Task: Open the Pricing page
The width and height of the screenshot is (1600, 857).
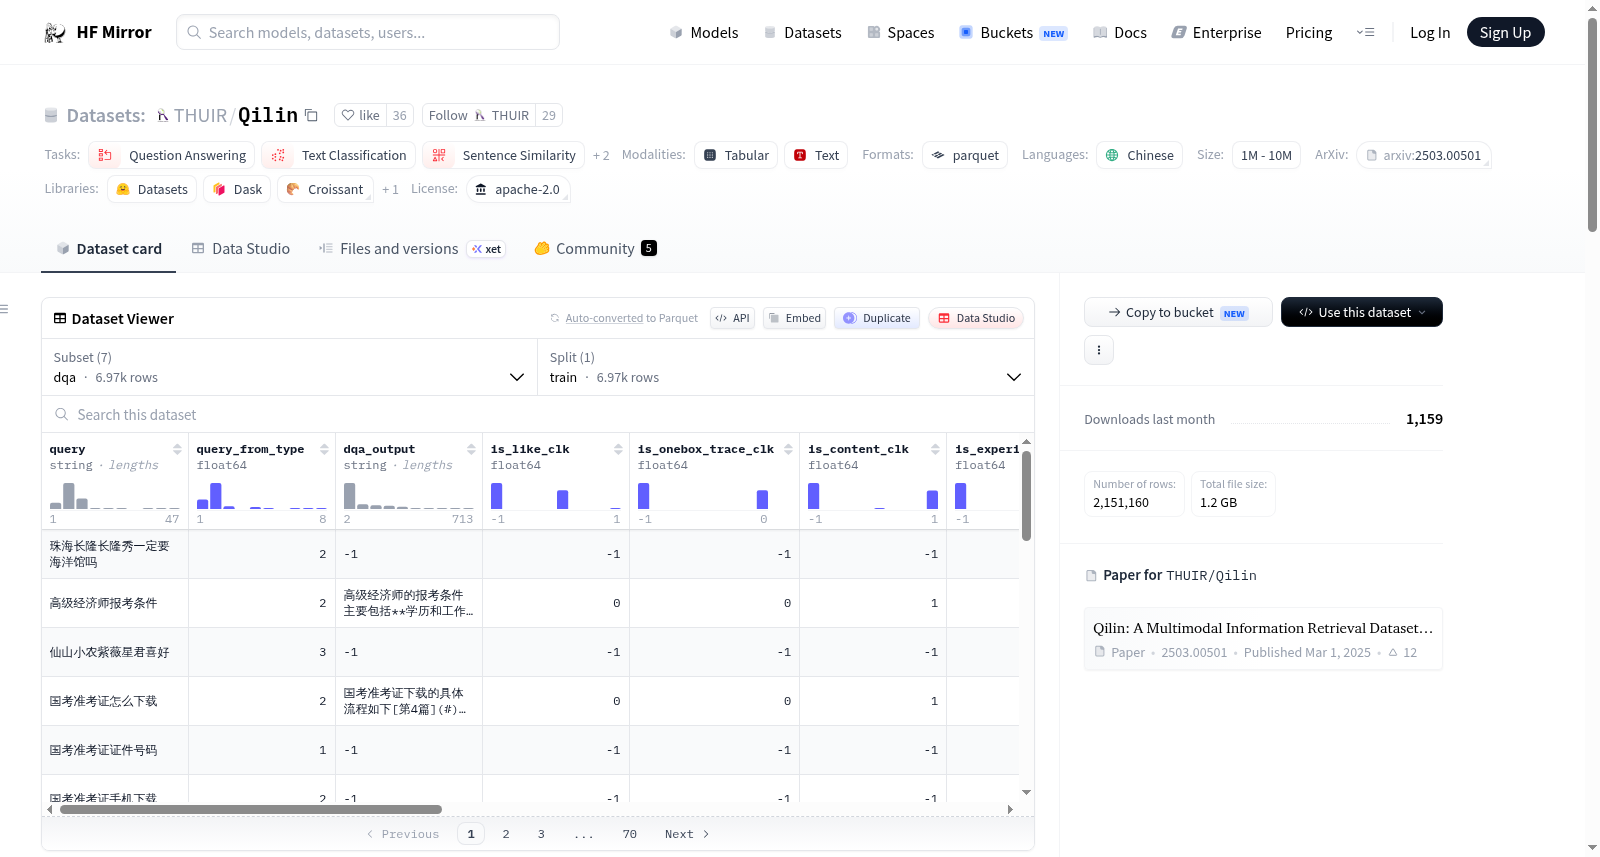Action: 1309,33
